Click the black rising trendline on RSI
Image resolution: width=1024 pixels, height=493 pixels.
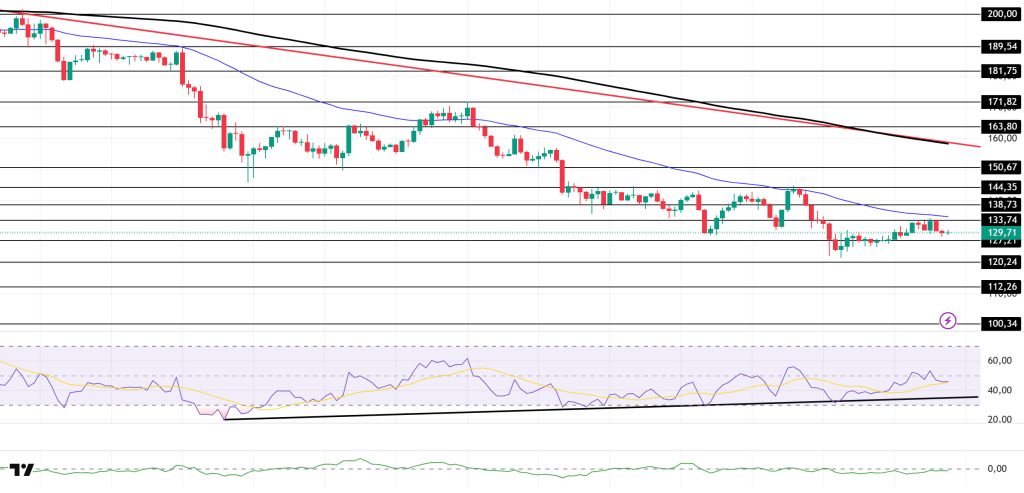click(x=600, y=408)
